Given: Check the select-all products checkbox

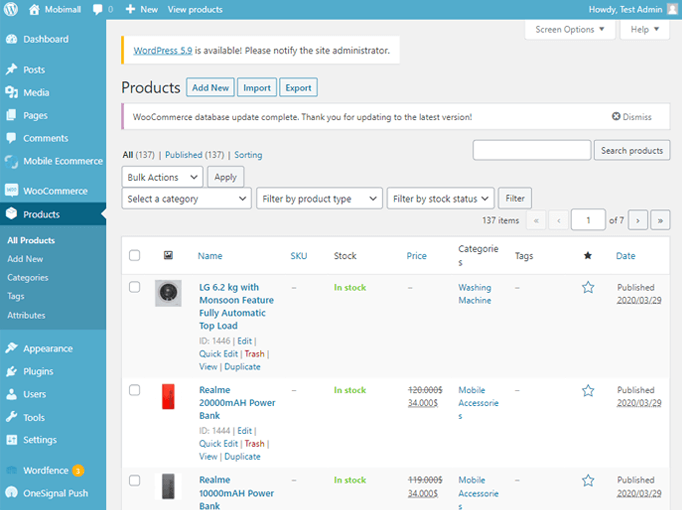Looking at the screenshot, I should coord(135,255).
